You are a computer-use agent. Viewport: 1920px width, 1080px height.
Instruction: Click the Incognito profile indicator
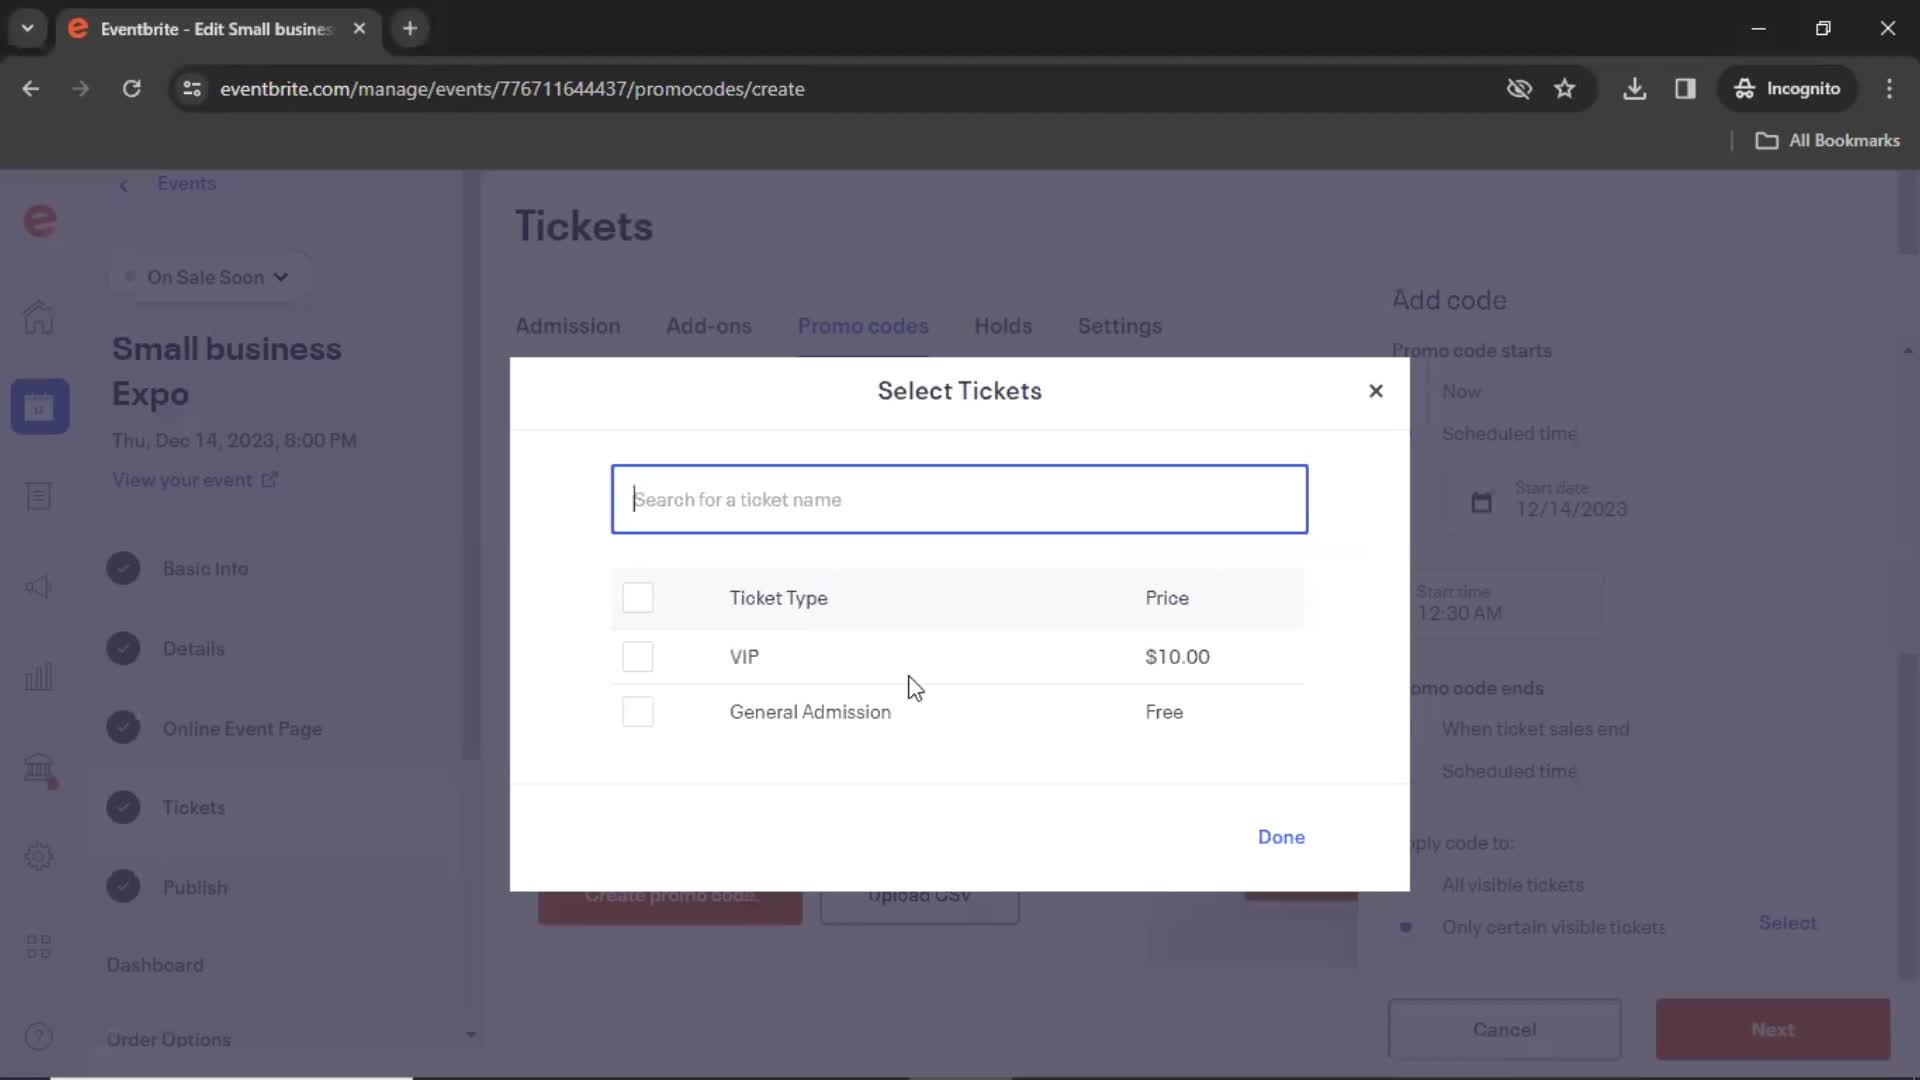tap(1787, 89)
